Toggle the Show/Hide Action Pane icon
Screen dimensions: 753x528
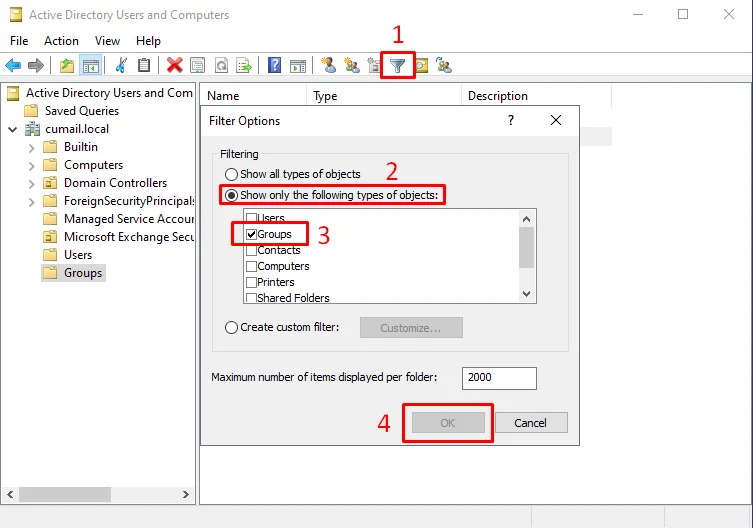[x=298, y=65]
